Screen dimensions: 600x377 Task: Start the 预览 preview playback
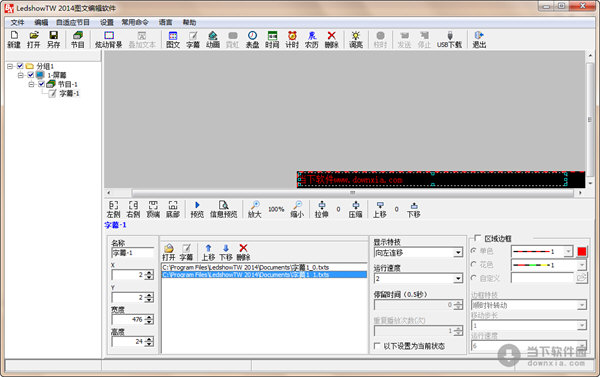pyautogui.click(x=197, y=209)
